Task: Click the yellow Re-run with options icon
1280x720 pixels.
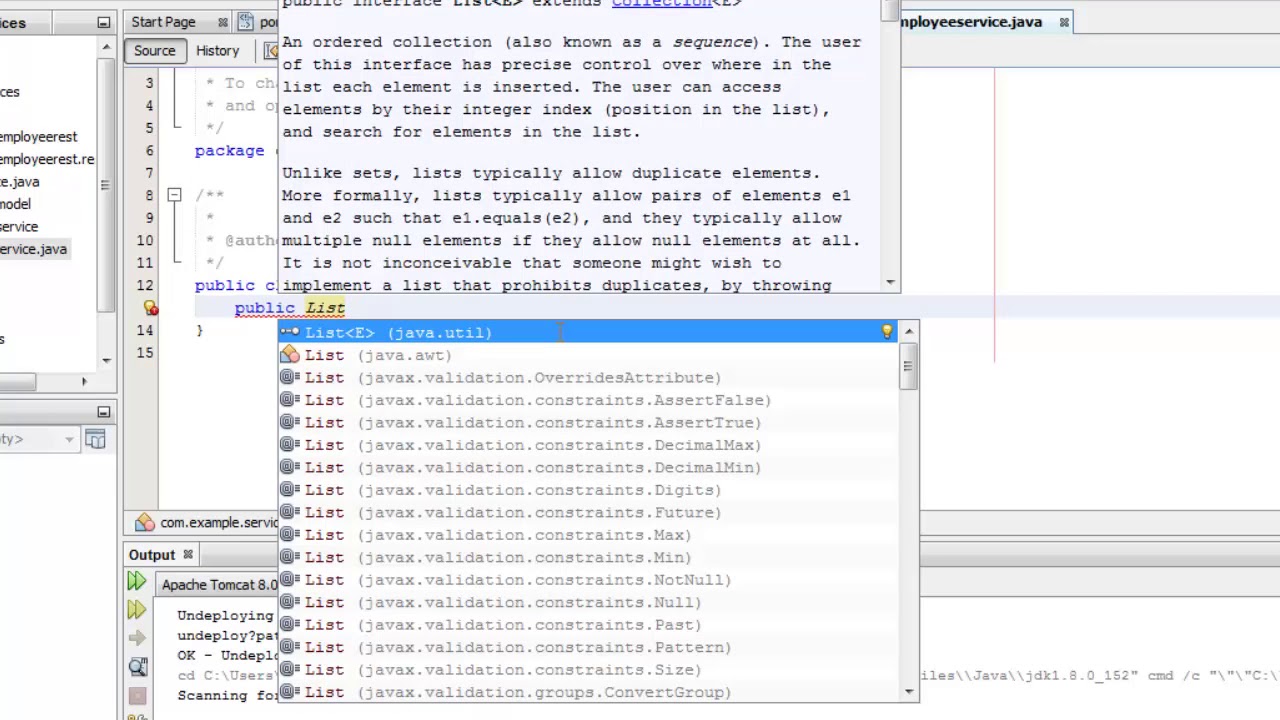Action: point(137,609)
